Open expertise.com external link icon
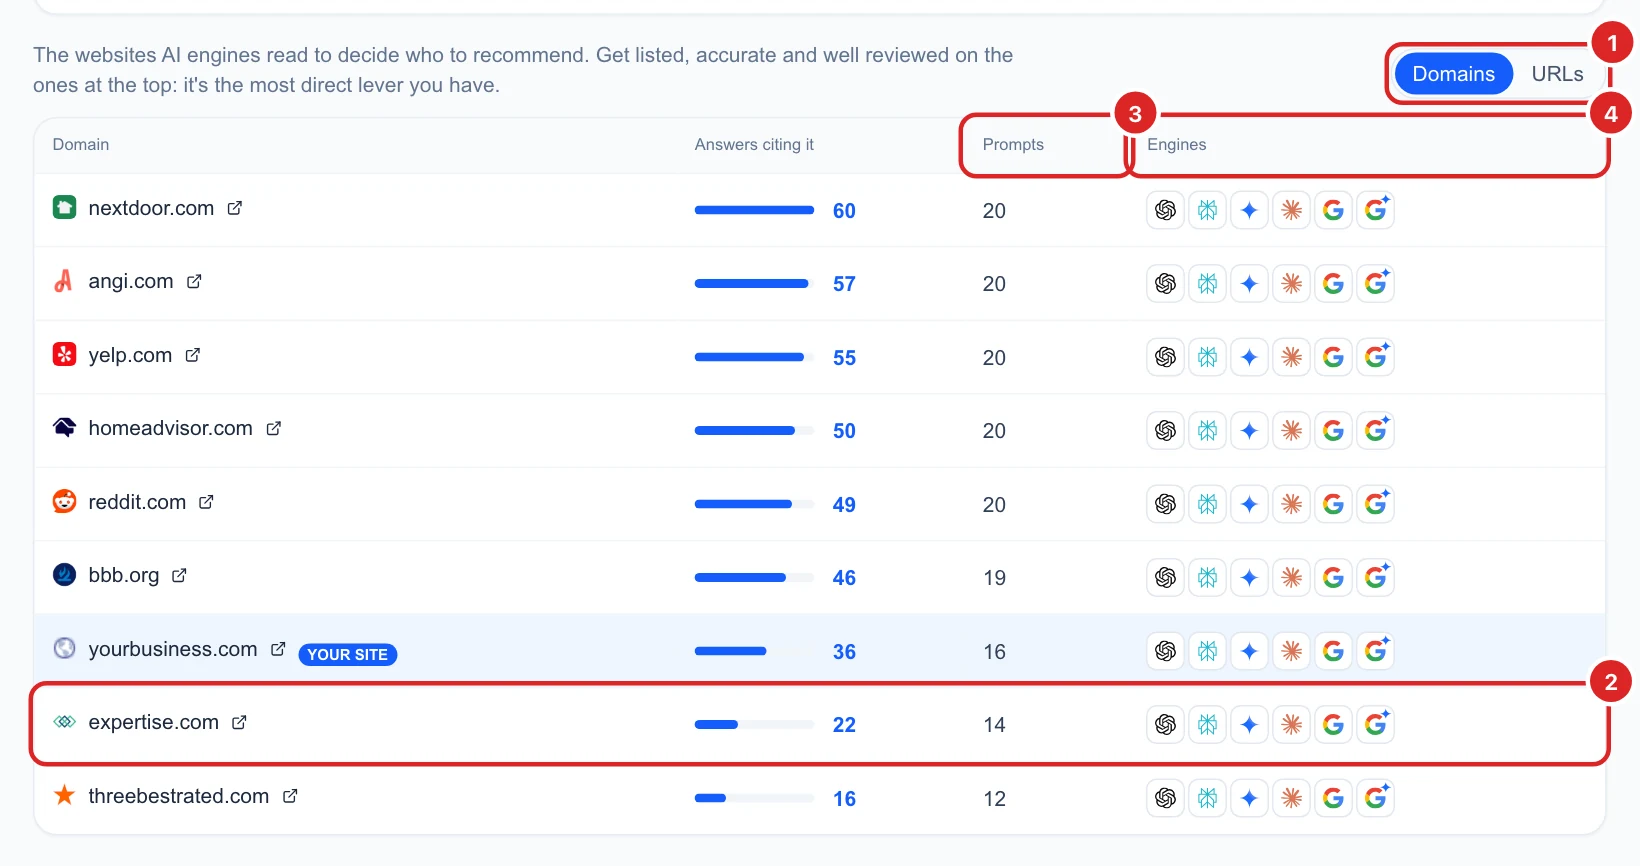The image size is (1640, 866). pyautogui.click(x=239, y=722)
